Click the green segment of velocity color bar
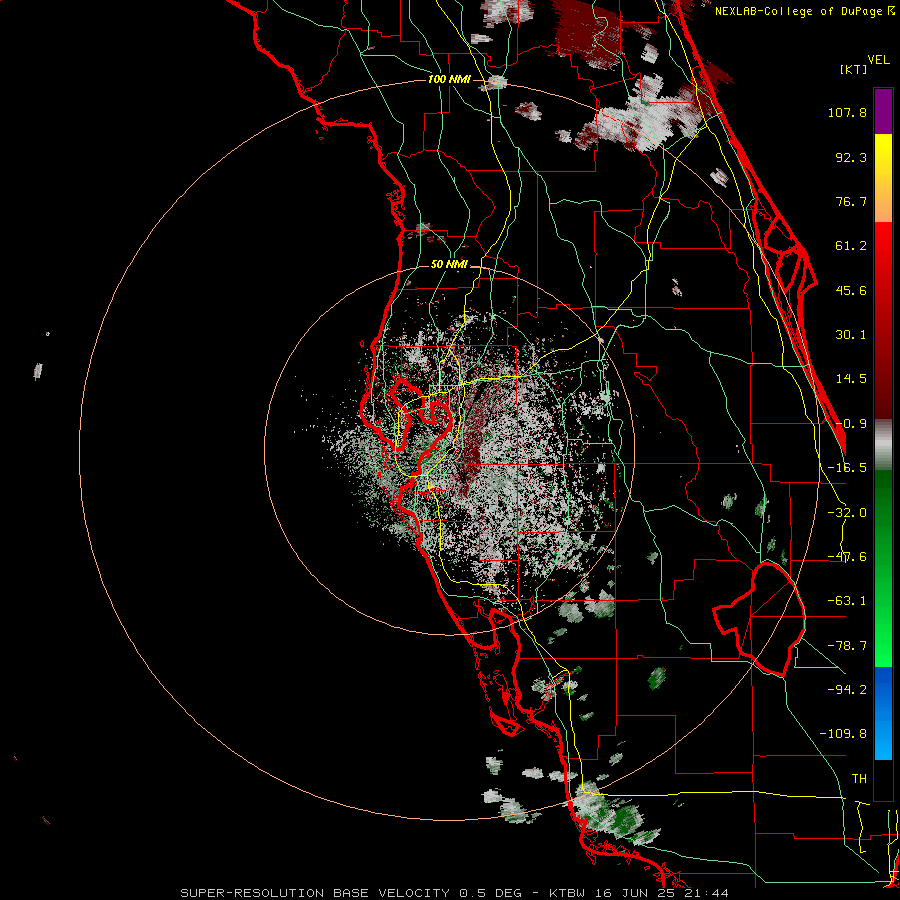 pyautogui.click(x=883, y=568)
